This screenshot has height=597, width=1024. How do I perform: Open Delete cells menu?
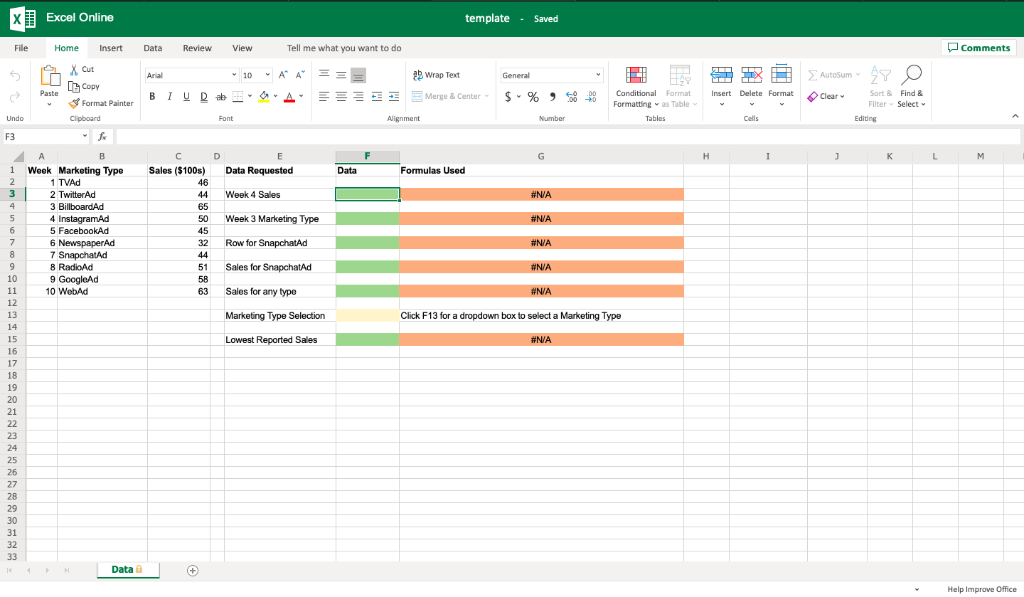751,86
